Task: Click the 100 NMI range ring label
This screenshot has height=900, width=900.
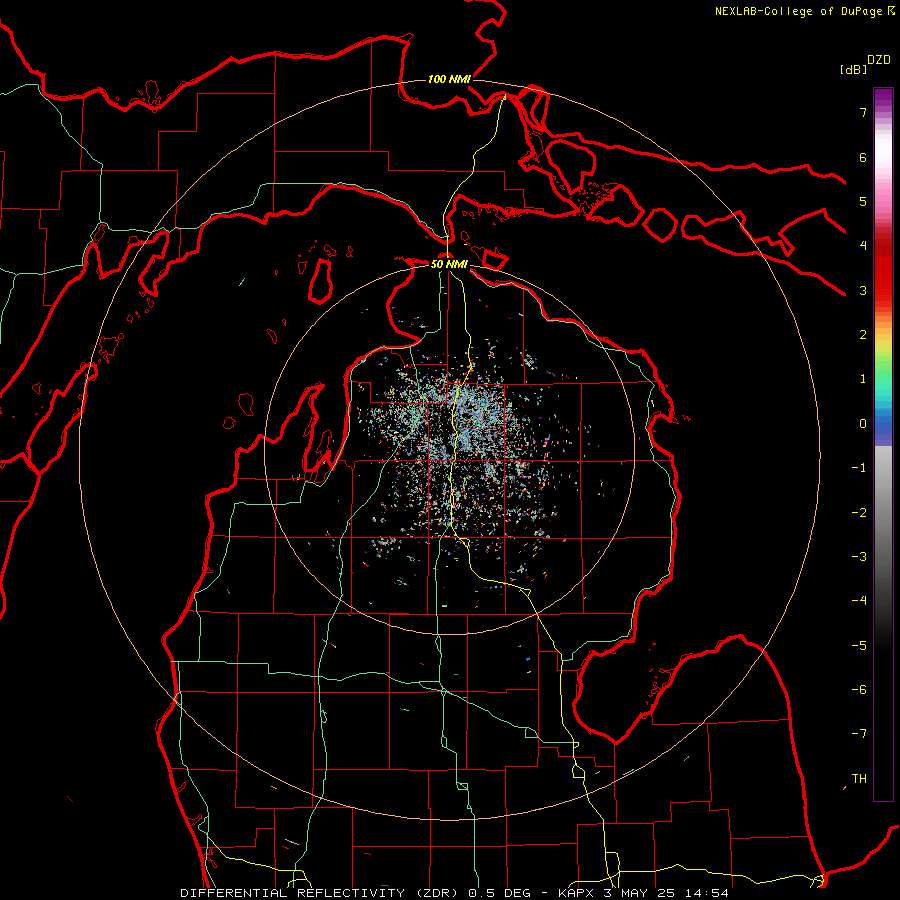Action: pos(449,79)
